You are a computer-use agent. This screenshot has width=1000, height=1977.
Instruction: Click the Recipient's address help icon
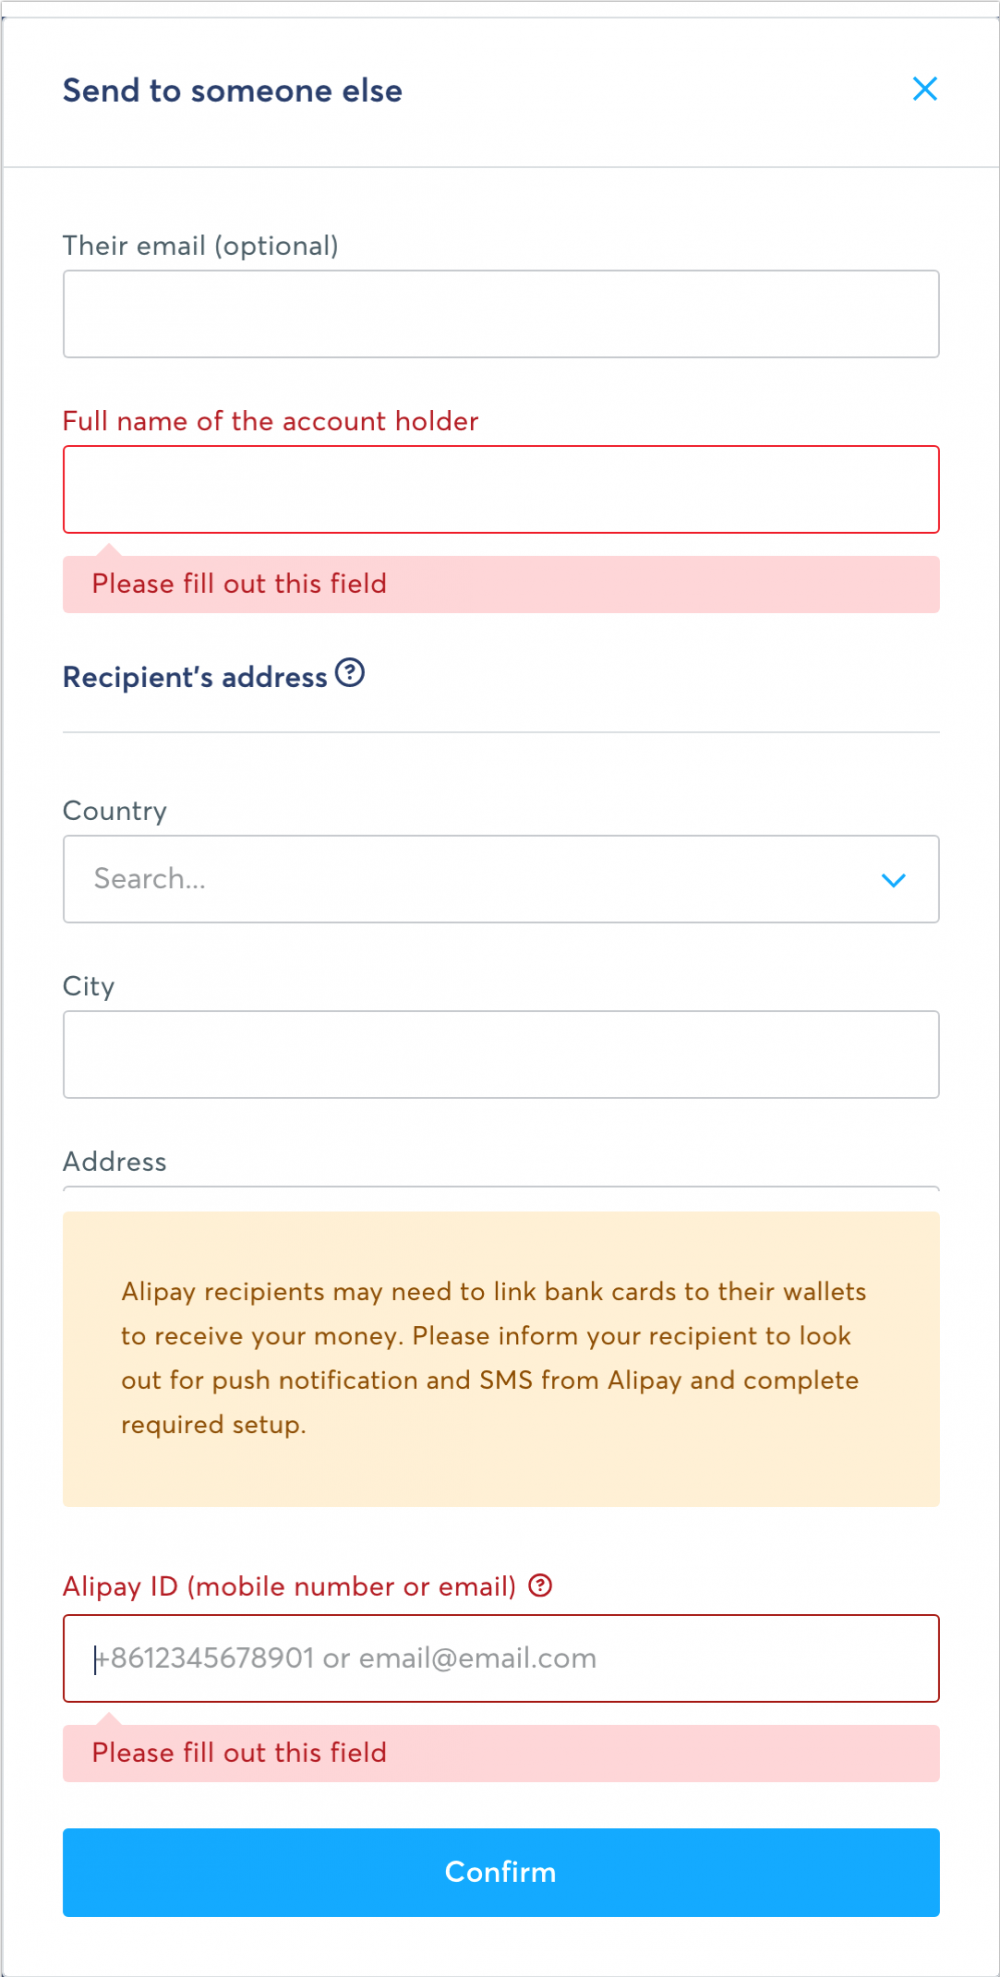tap(350, 673)
